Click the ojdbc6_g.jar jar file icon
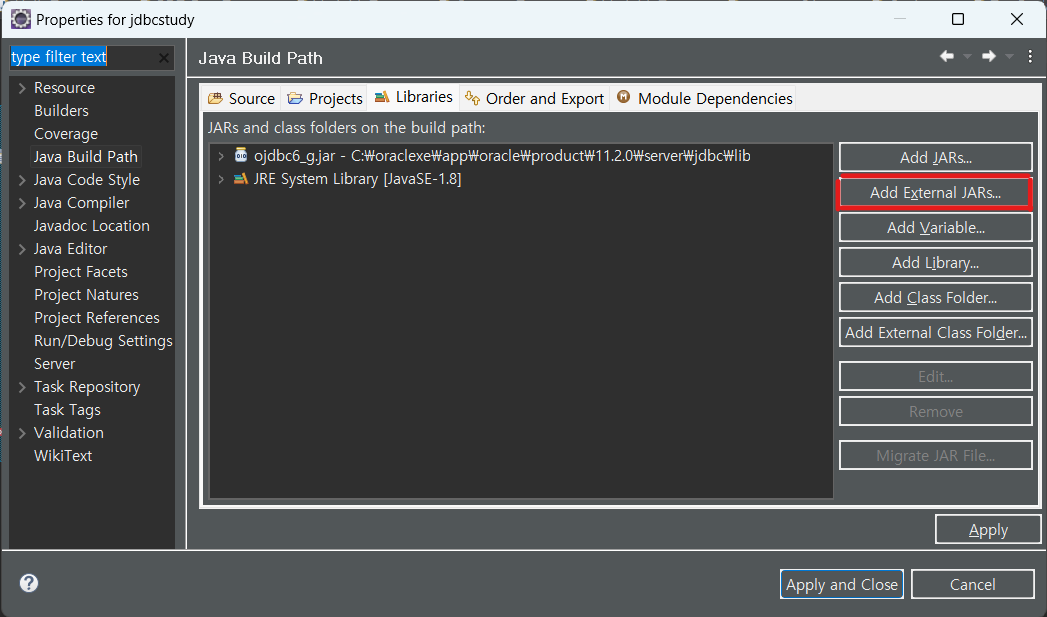Image resolution: width=1047 pixels, height=617 pixels. click(241, 156)
